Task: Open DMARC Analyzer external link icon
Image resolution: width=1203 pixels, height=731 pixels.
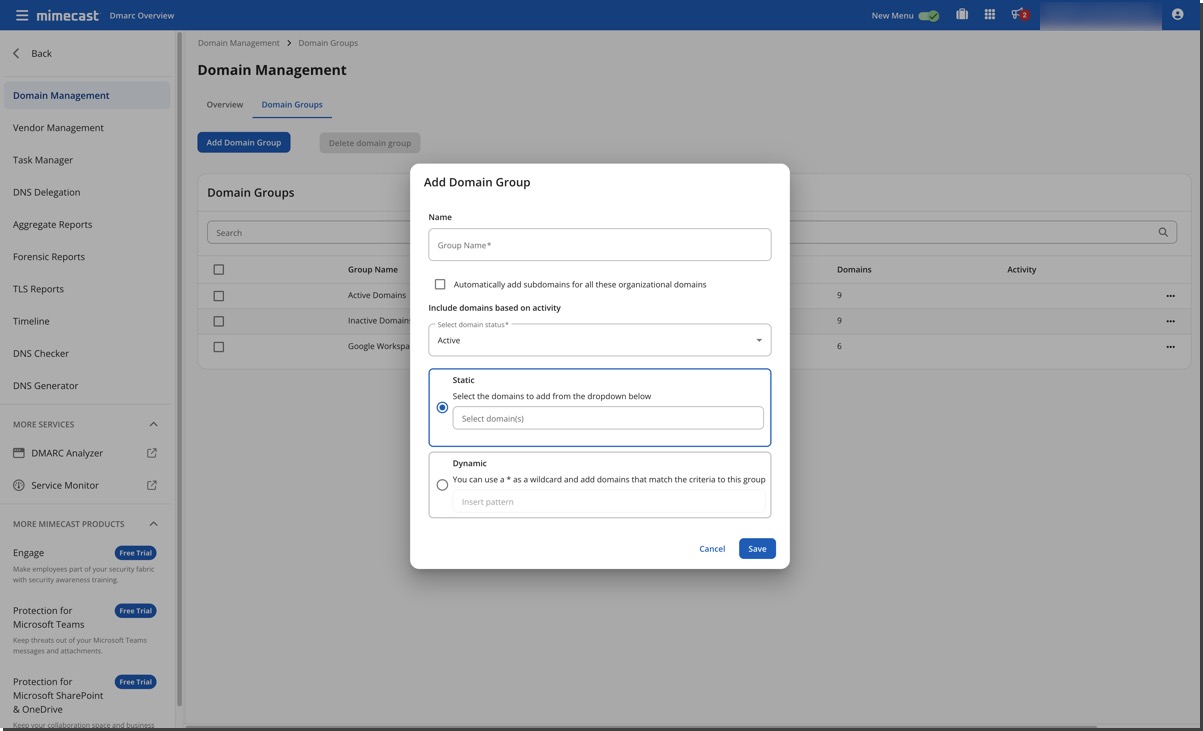Action: pyautogui.click(x=152, y=453)
